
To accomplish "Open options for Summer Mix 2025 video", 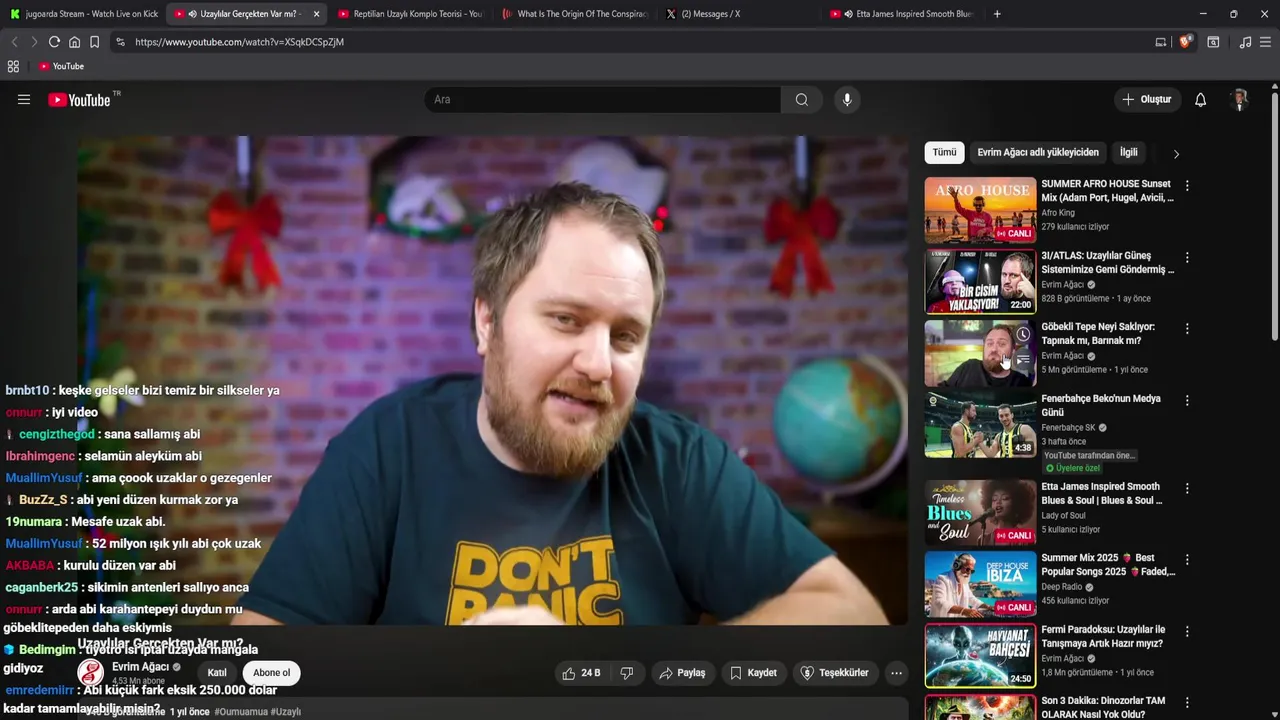I will (x=1187, y=559).
